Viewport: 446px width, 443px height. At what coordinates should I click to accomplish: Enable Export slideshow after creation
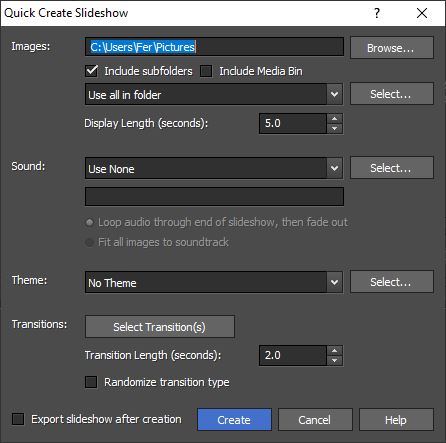(x=18, y=419)
